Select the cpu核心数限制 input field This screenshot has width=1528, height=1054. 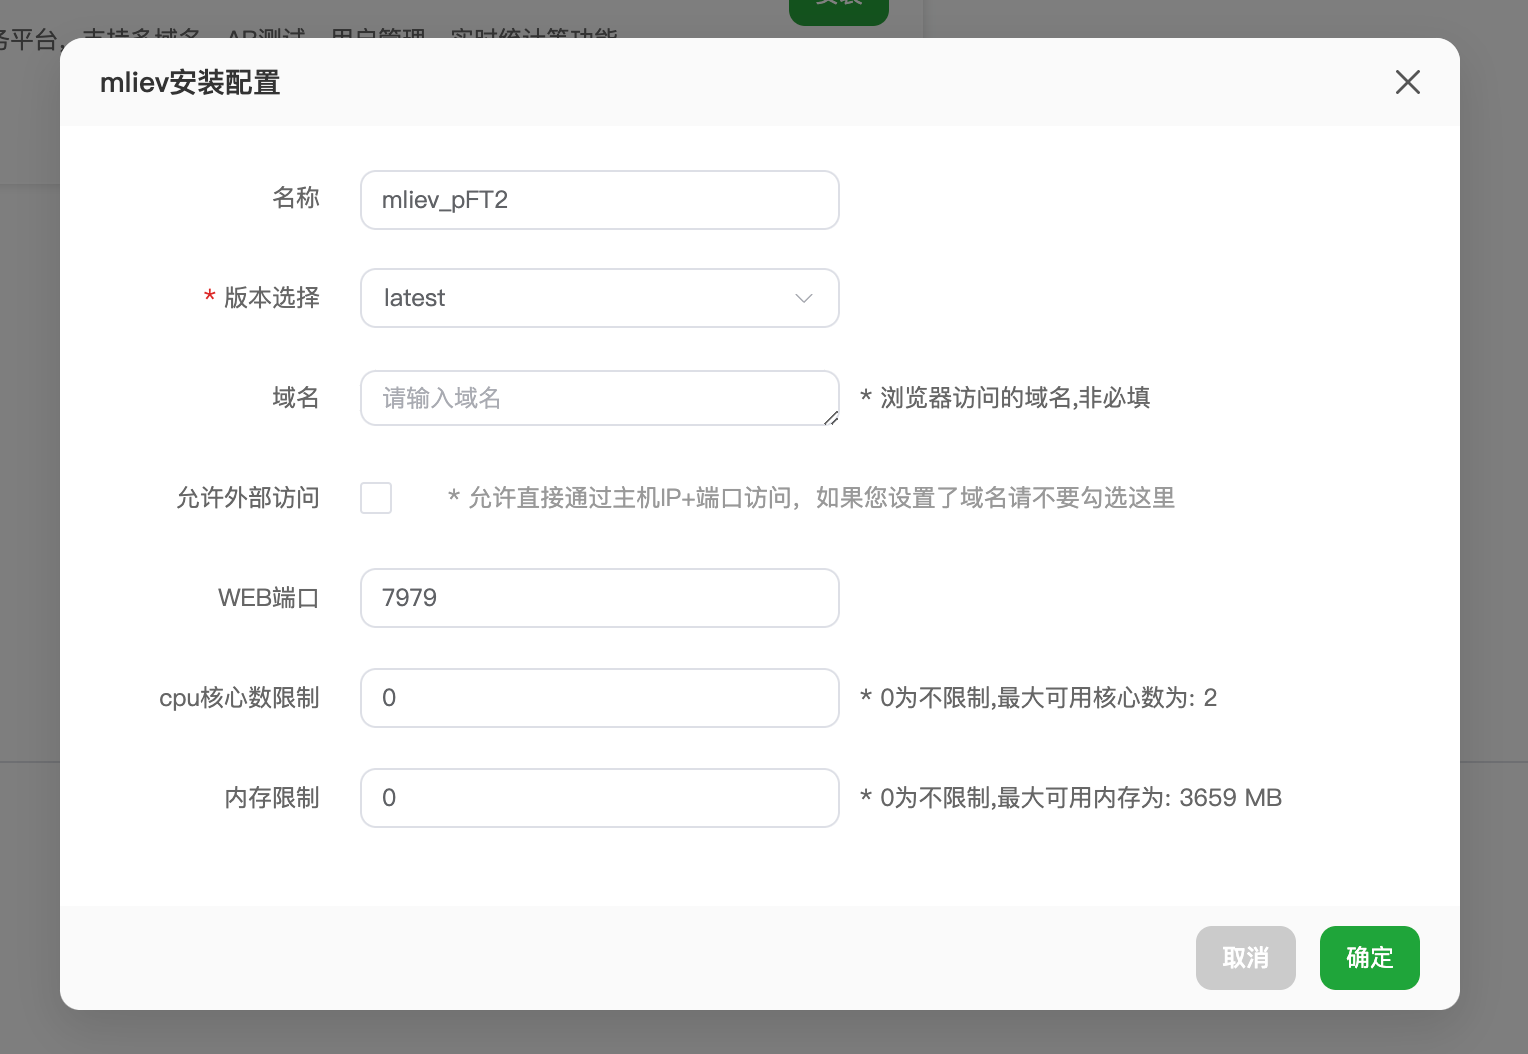pyautogui.click(x=599, y=698)
